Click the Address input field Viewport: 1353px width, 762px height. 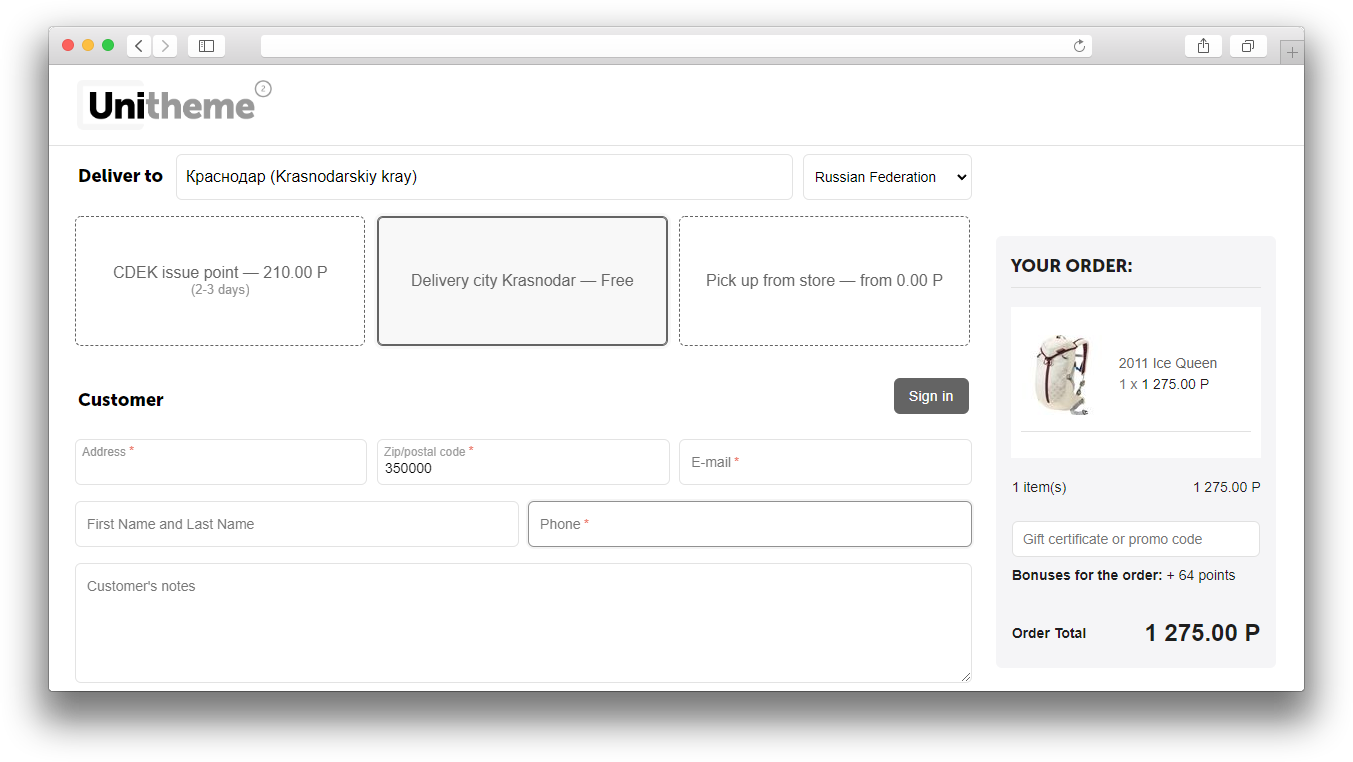coord(221,468)
